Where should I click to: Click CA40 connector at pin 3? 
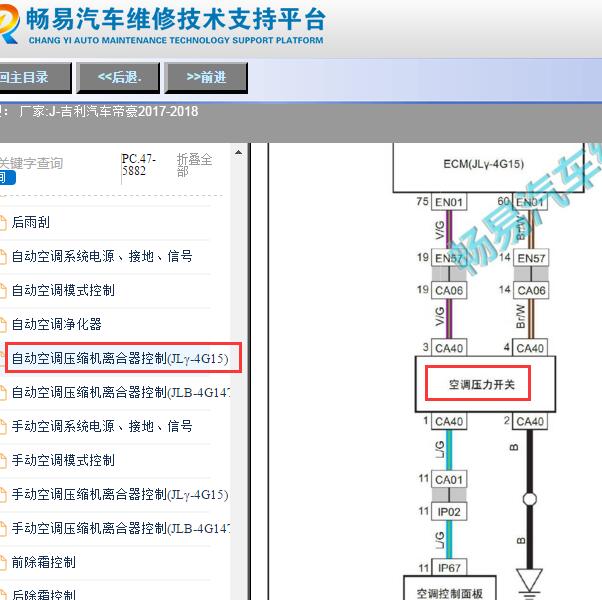[x=449, y=348]
